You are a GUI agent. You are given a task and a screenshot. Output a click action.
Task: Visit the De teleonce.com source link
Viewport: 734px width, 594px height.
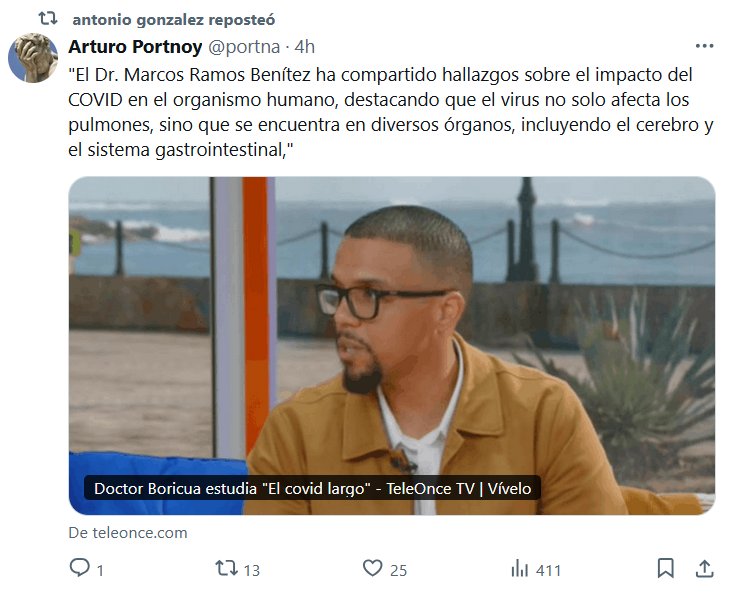click(128, 533)
